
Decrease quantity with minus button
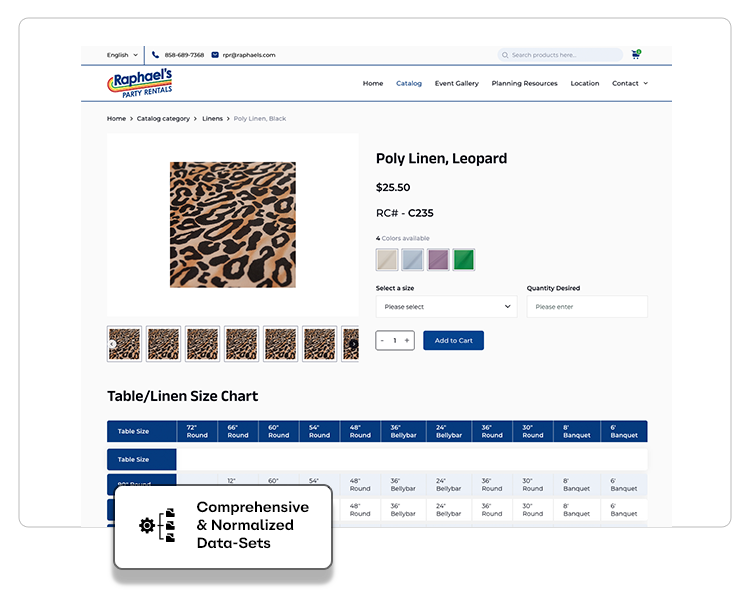tap(382, 340)
